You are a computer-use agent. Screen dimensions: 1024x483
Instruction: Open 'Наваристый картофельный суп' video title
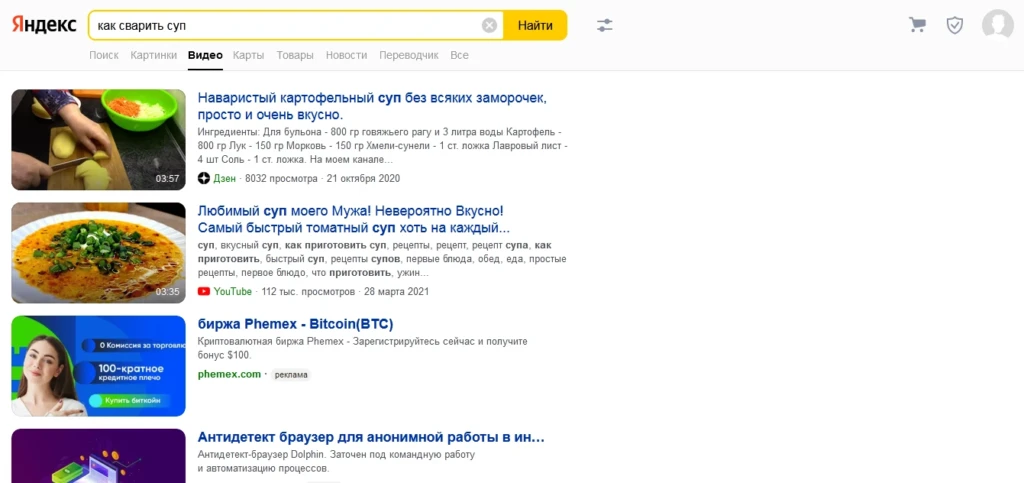tap(372, 106)
